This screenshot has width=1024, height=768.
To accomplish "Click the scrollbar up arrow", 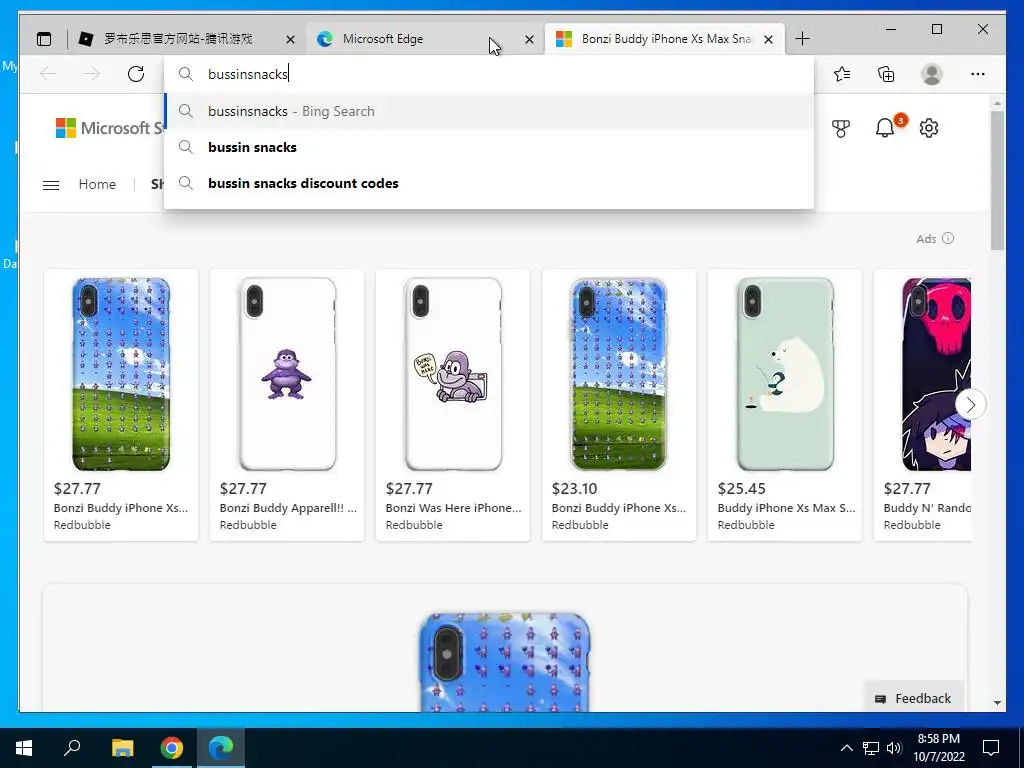I will pos(997,103).
